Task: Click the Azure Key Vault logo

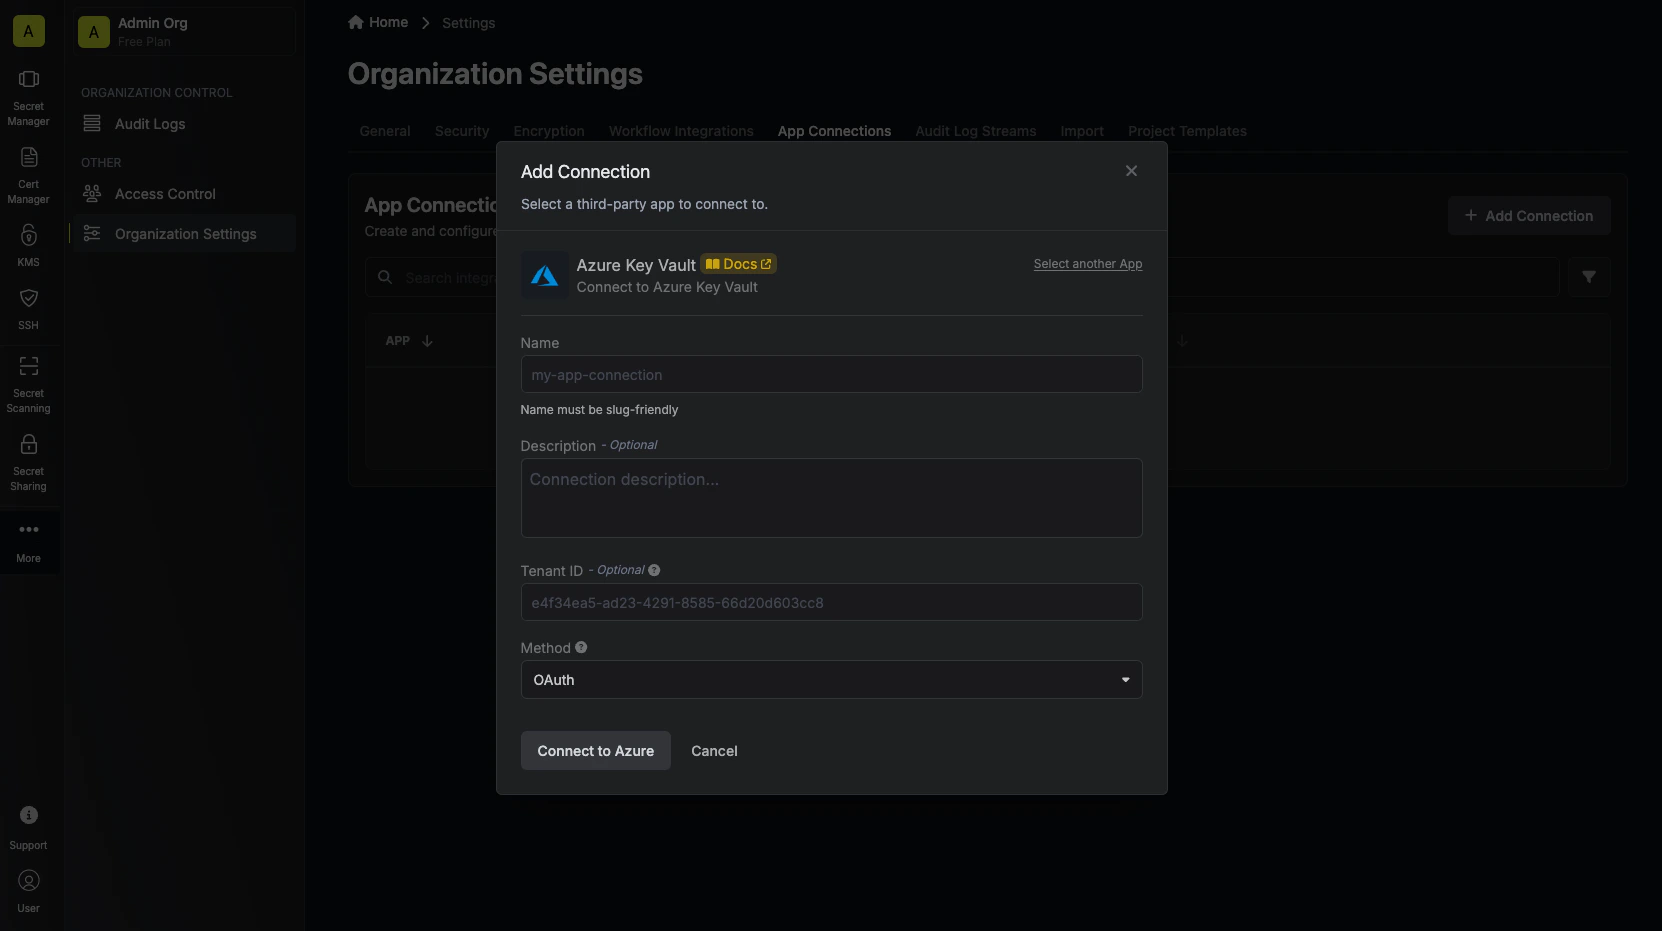Action: (544, 275)
